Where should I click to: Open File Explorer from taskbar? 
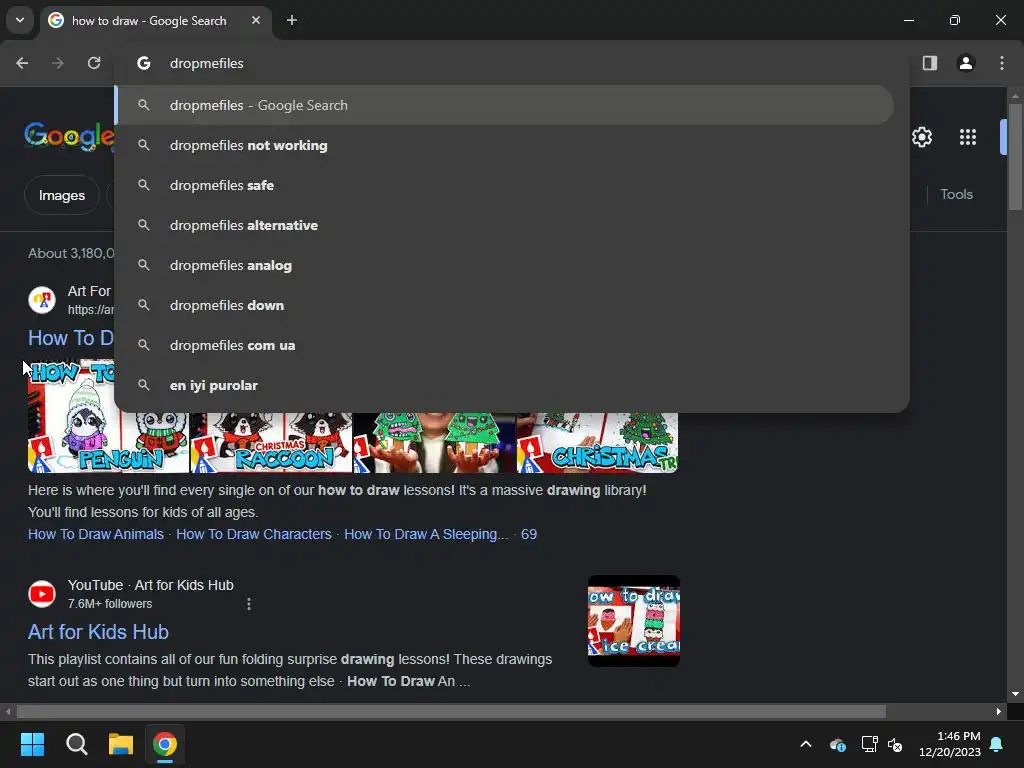tap(121, 744)
